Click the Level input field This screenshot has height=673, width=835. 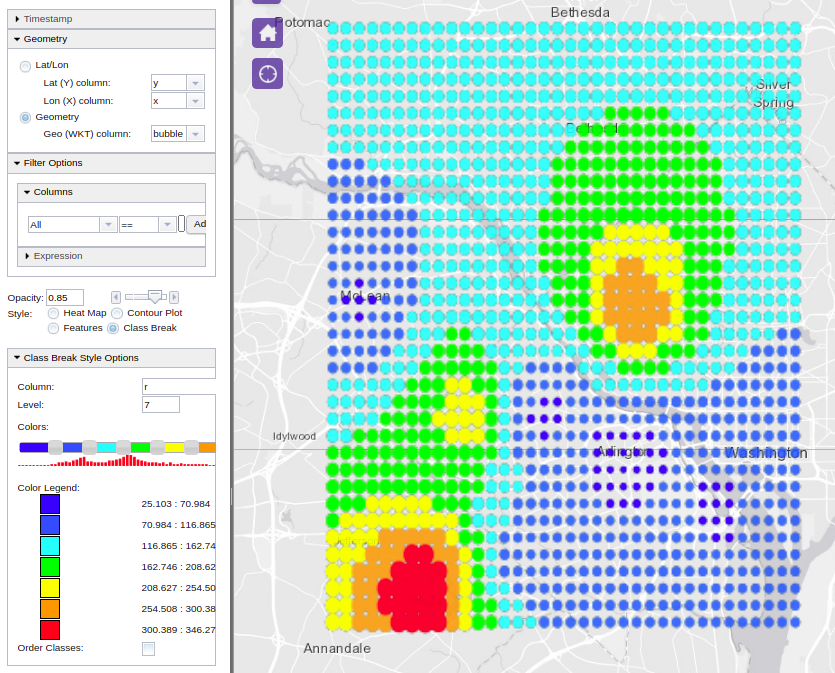click(161, 405)
